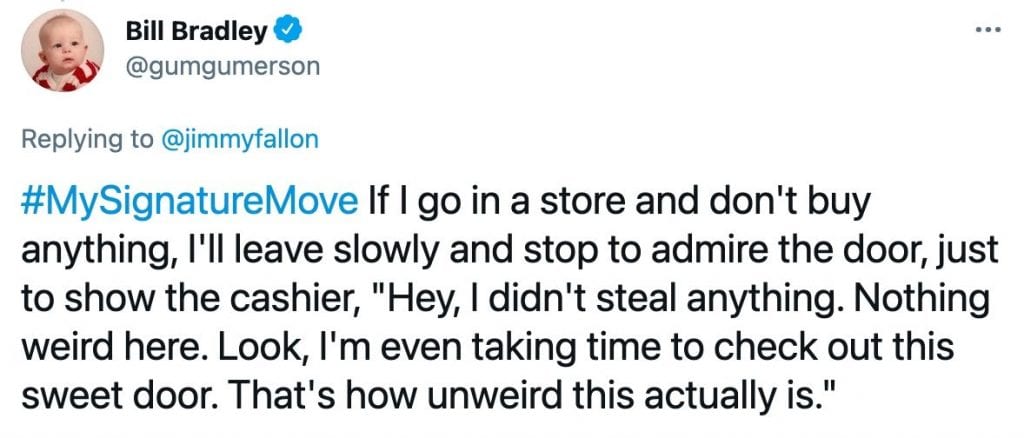Open the Bill Bradley display name
1024x438 pixels.
point(196,31)
